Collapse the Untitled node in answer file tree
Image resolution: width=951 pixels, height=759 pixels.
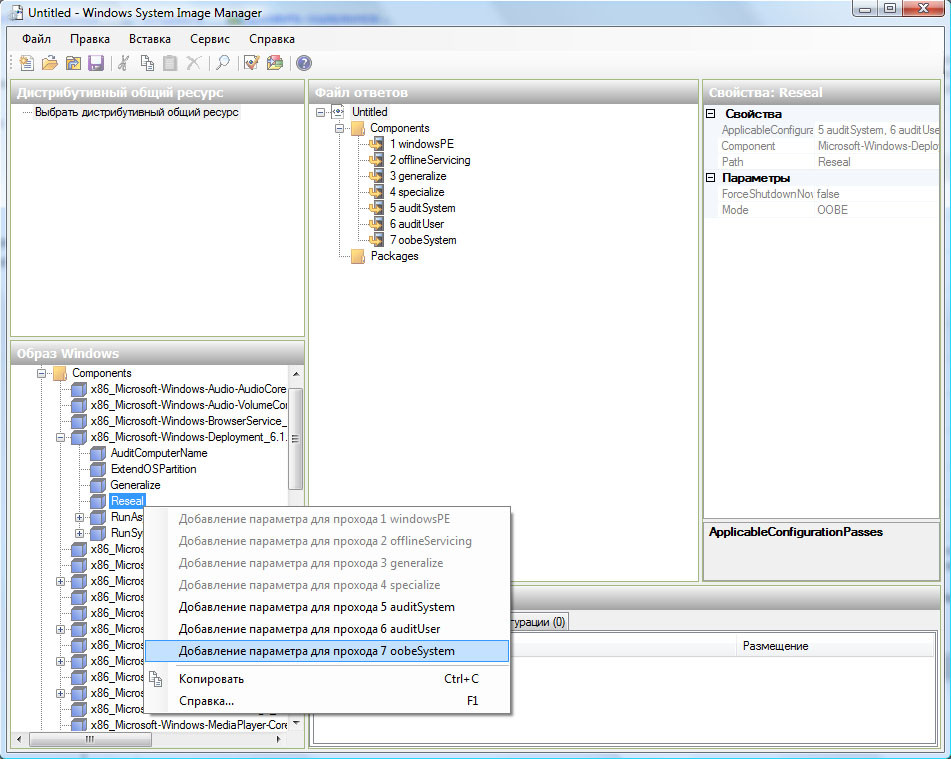(321, 112)
